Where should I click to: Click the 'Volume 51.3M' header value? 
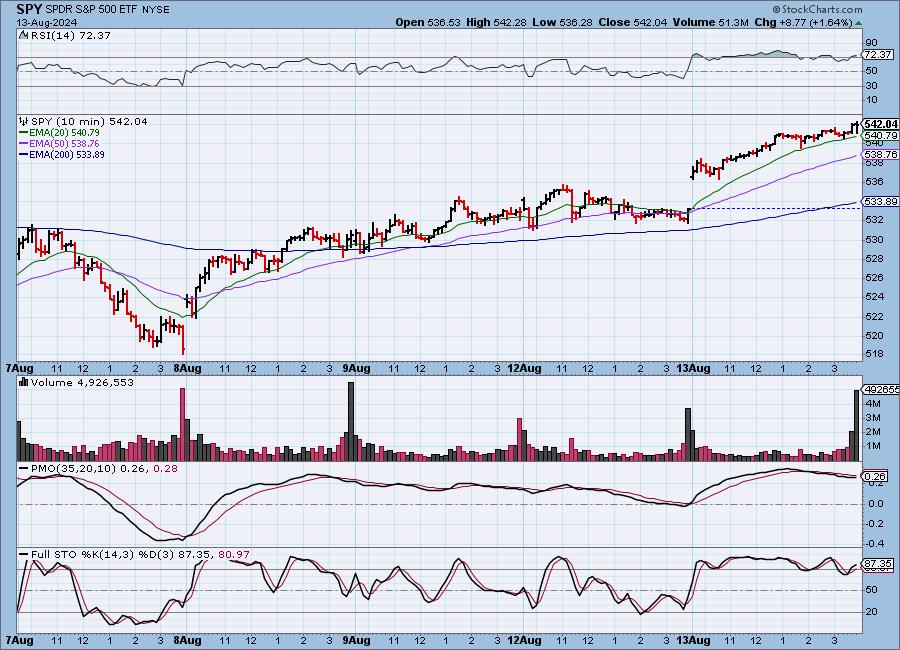coord(711,22)
